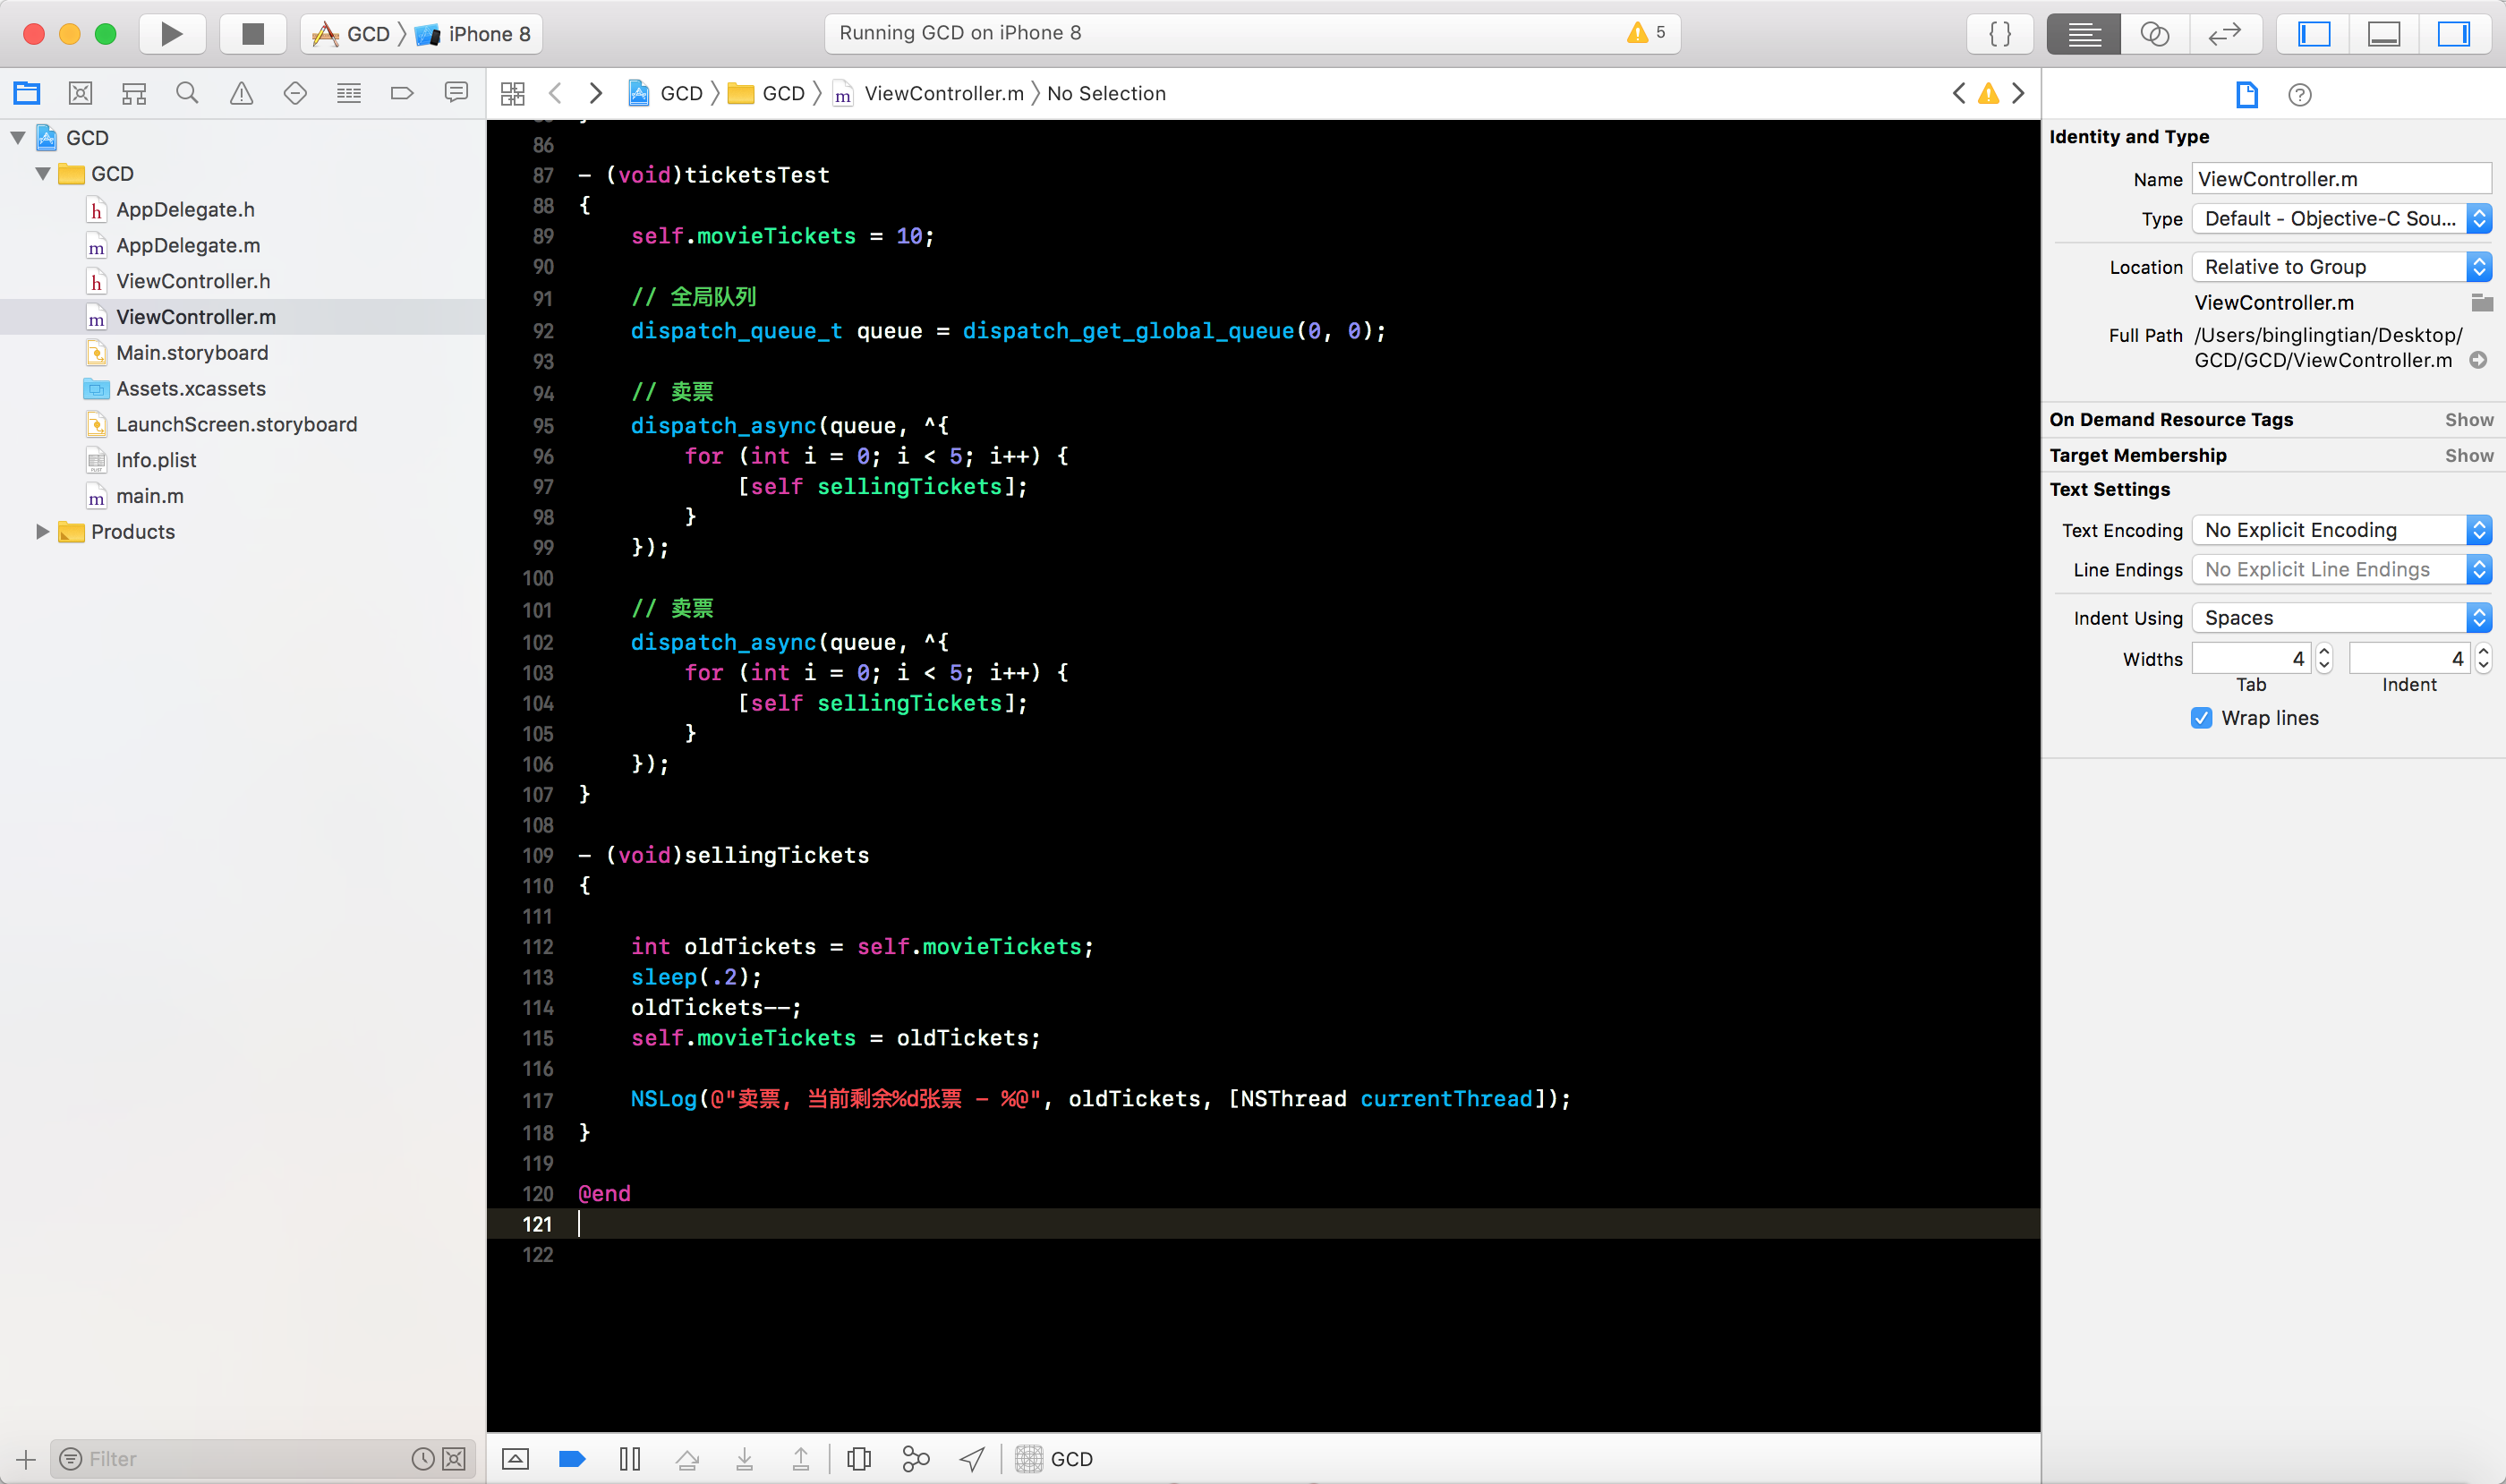Switch to the Standard editor
The width and height of the screenshot is (2506, 1484).
coord(2084,34)
